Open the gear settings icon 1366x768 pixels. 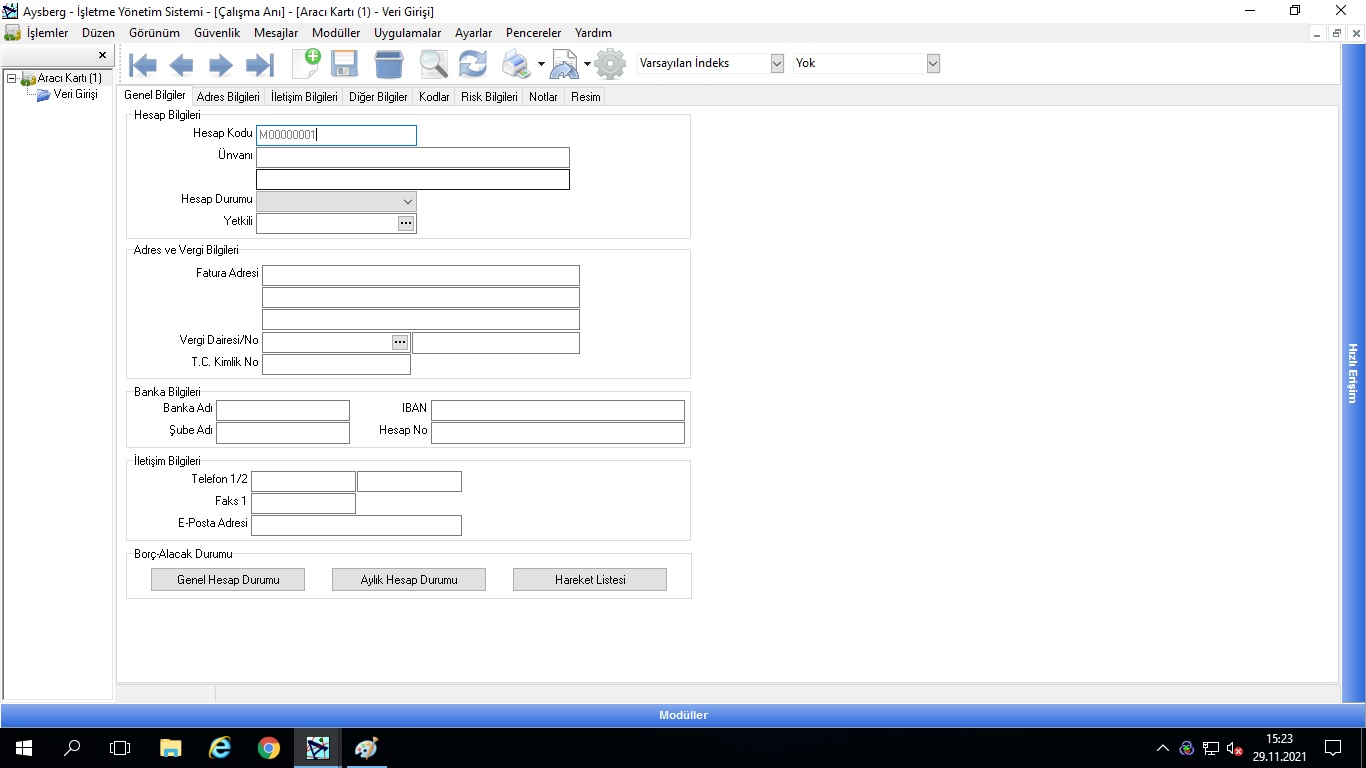point(610,64)
